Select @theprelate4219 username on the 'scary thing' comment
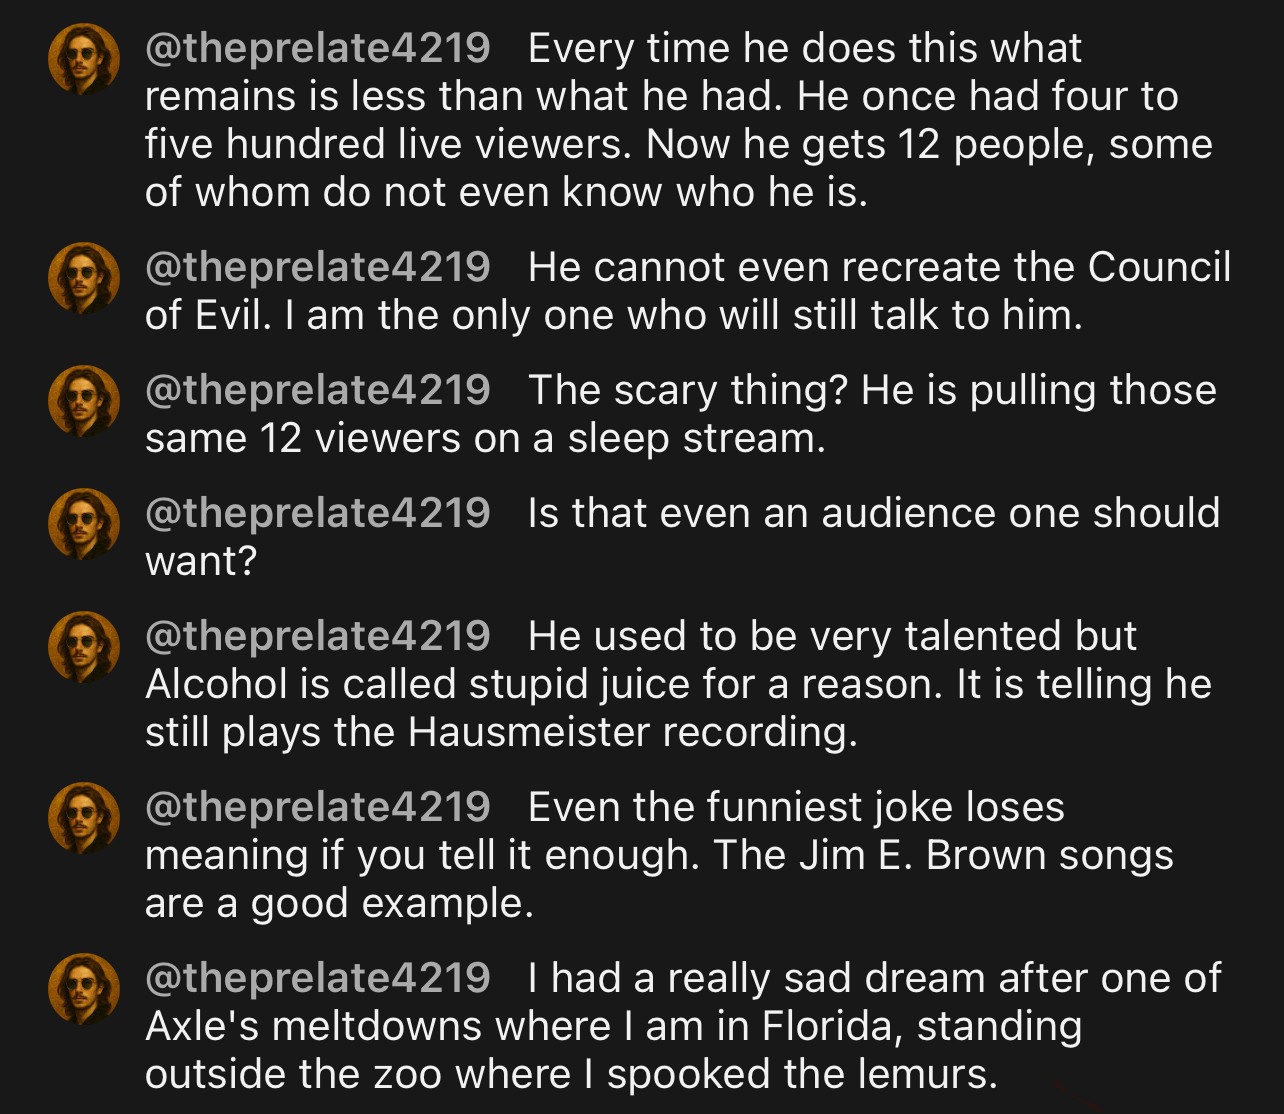The image size is (1284, 1114). (318, 390)
